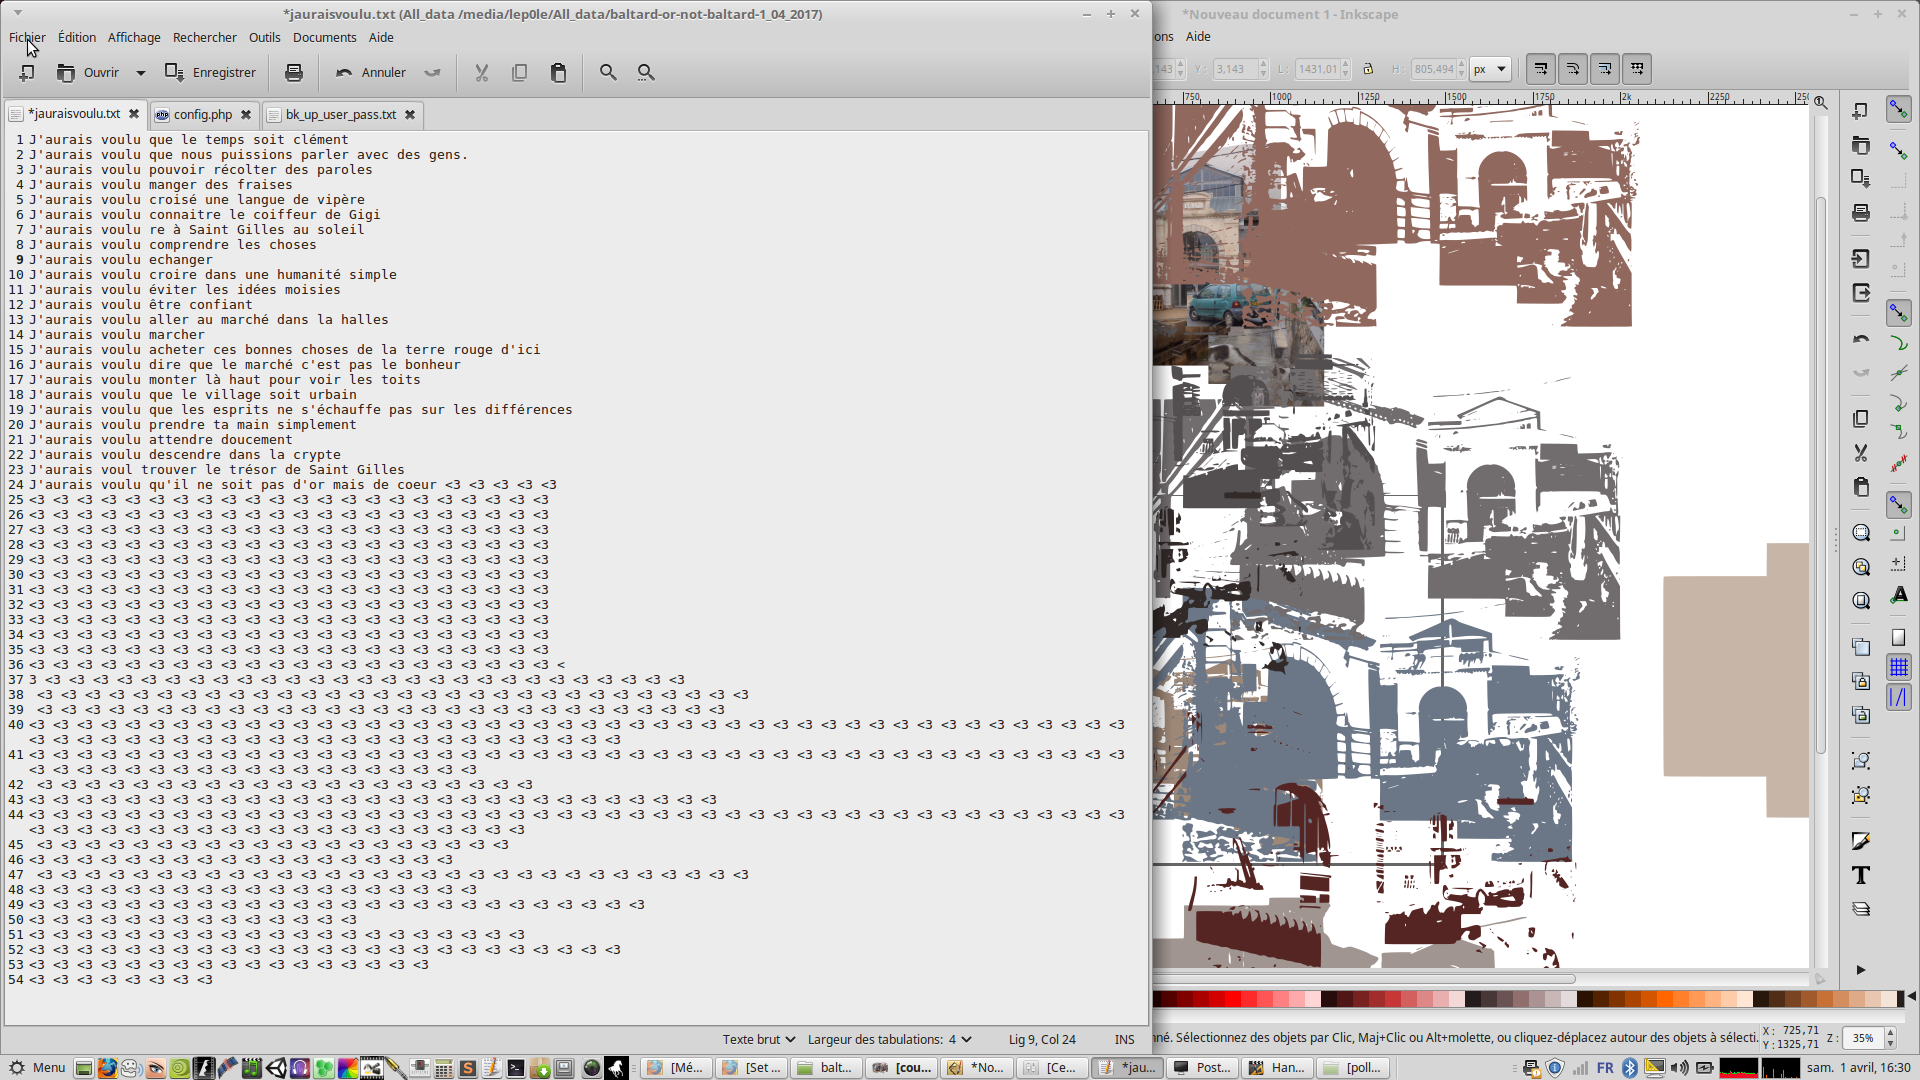The image size is (1920, 1080).
Task: Click Inkscape cut scissors icon
Action: 1860,453
